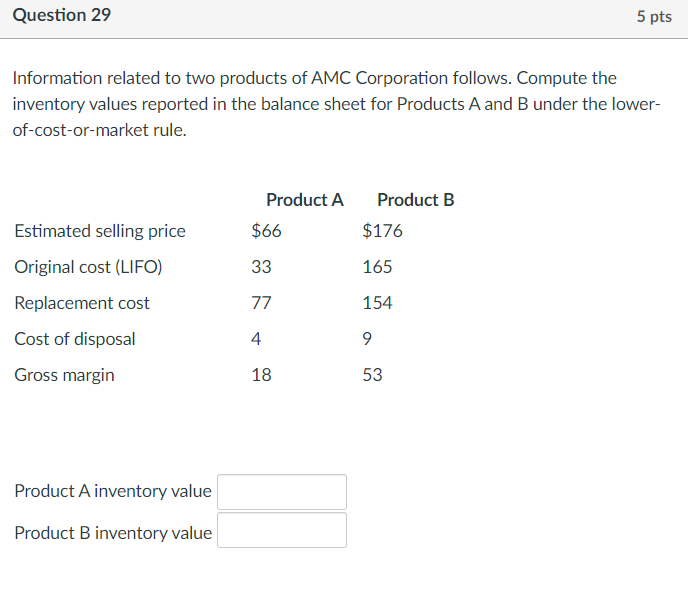Click the 165 original cost value
Screen dimensions: 688x592
click(x=377, y=267)
